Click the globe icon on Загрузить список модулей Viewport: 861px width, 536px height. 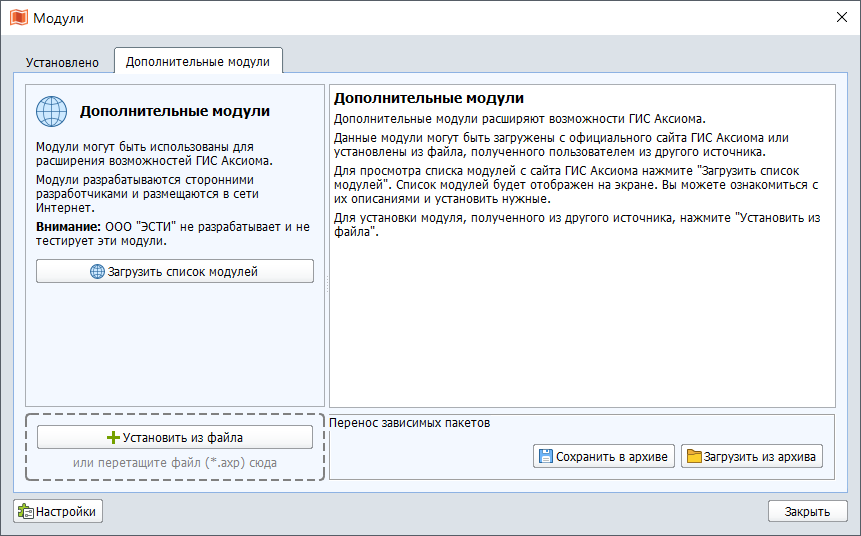[x=98, y=271]
